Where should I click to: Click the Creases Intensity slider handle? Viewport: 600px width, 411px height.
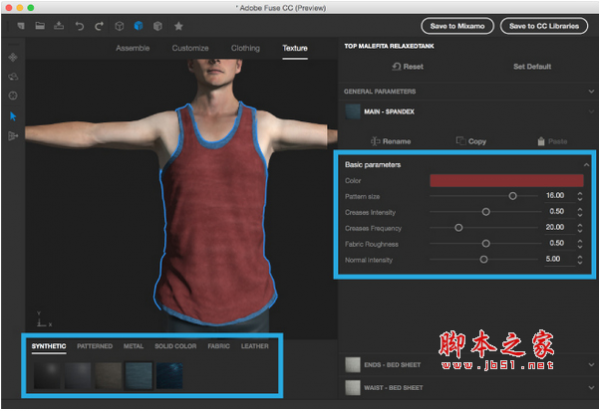(x=486, y=212)
